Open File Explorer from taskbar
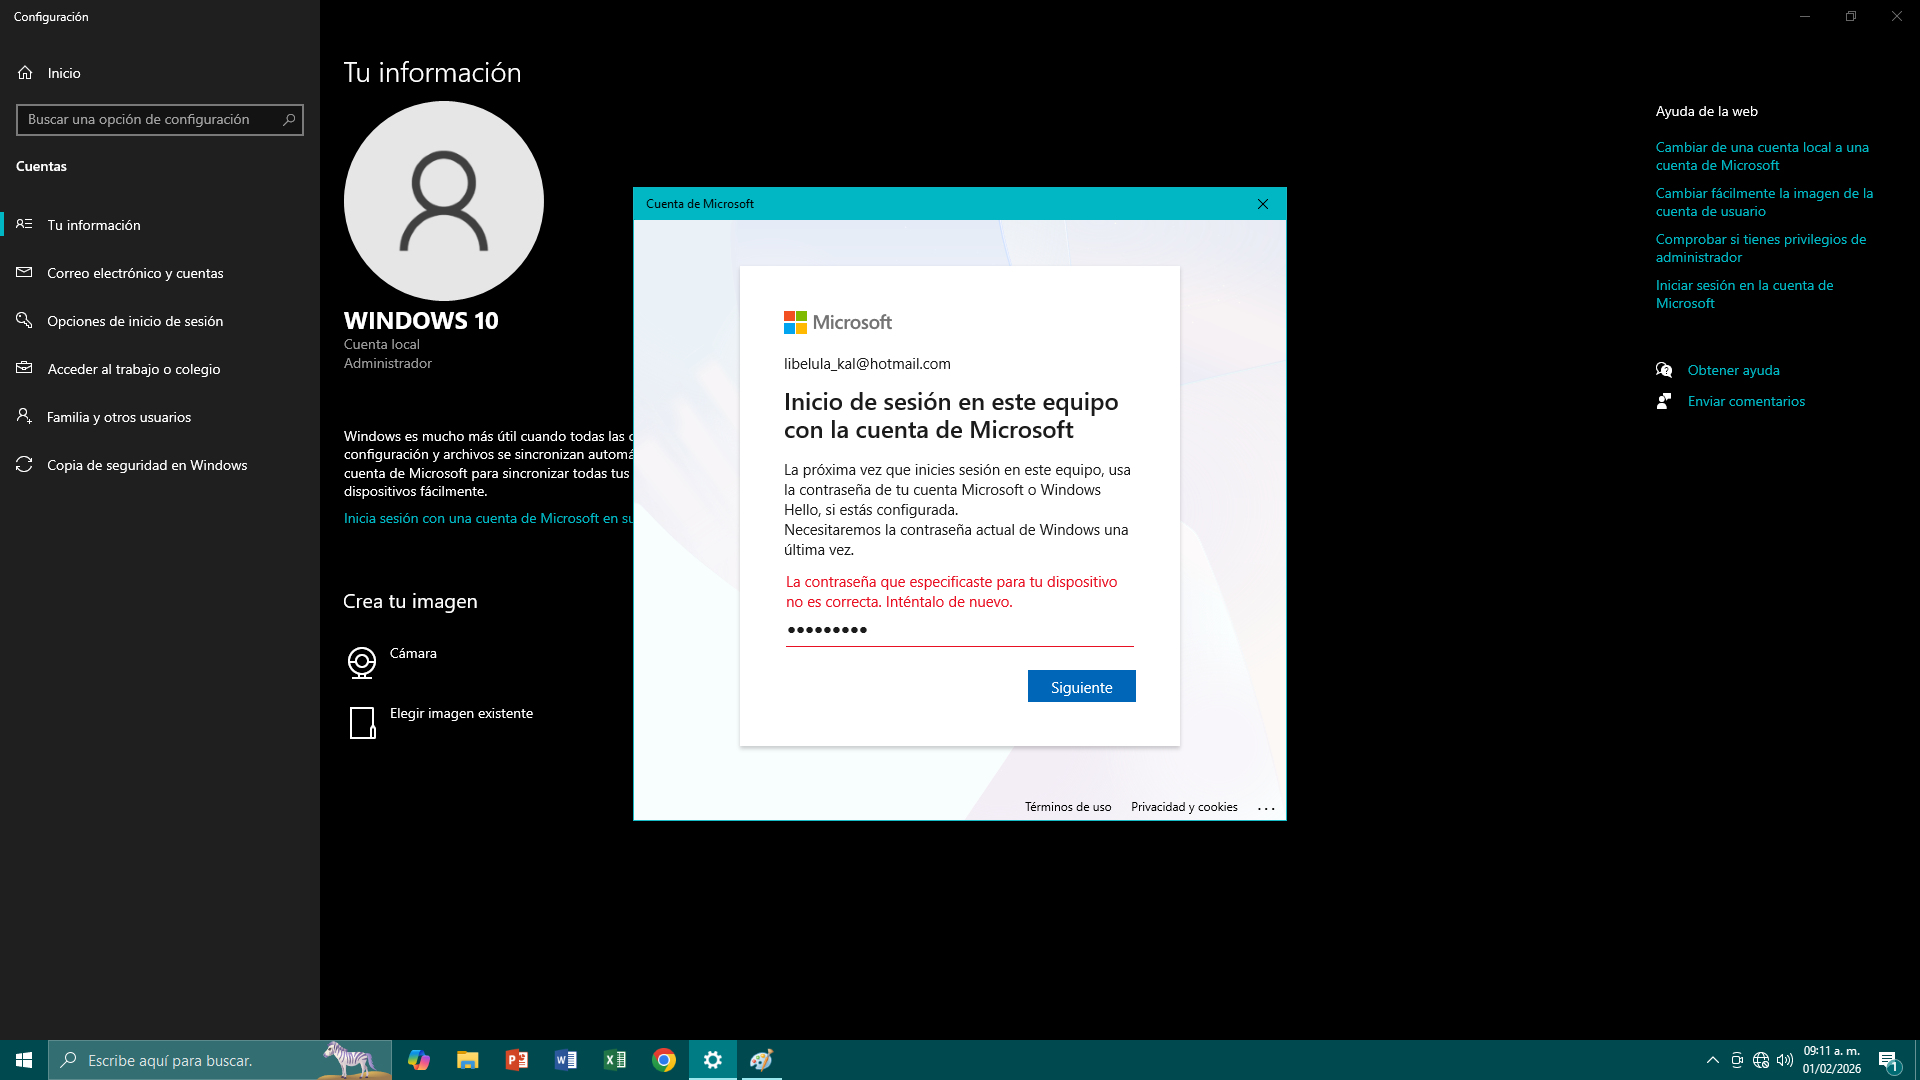Screen dimensions: 1920x1080 (467, 1060)
